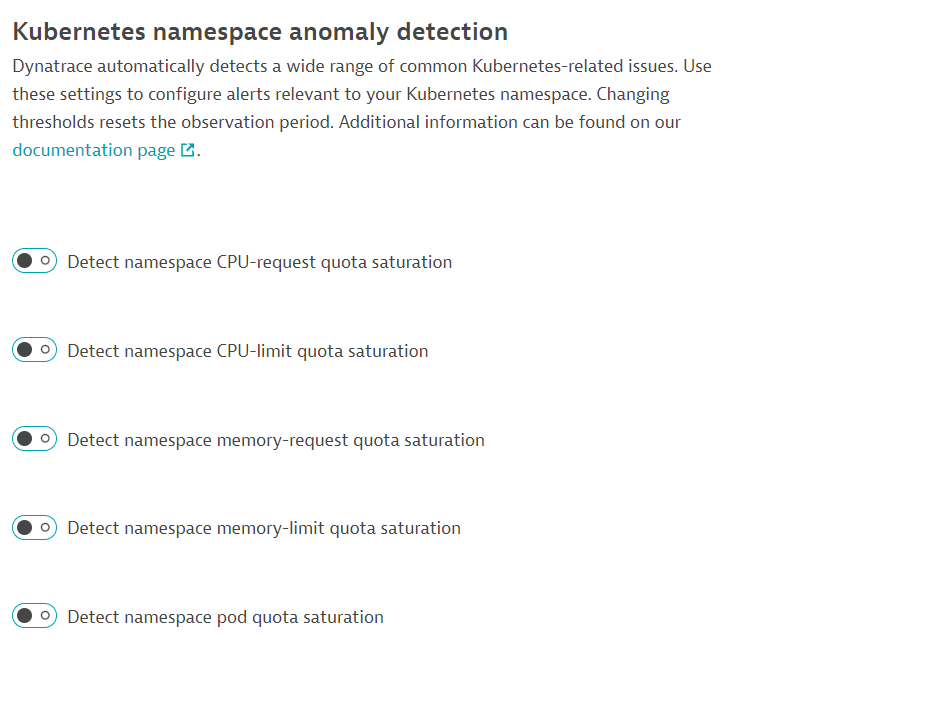Click the "Detect namespace CPU-request quota saturation" label
This screenshot has height=701, width=950.
click(x=259, y=262)
